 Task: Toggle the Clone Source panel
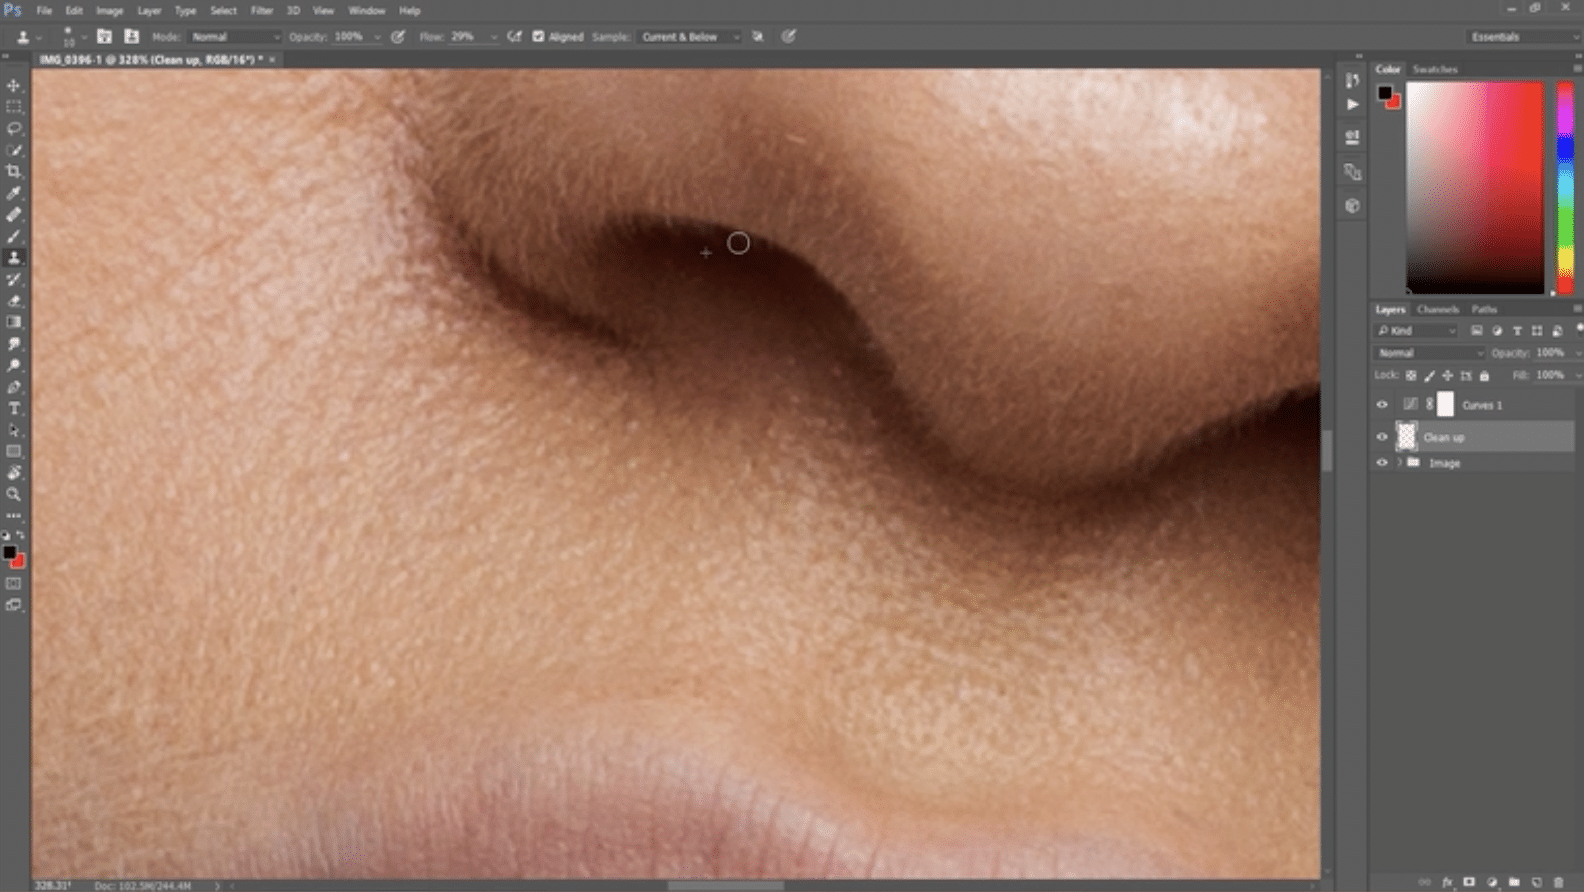pos(131,36)
